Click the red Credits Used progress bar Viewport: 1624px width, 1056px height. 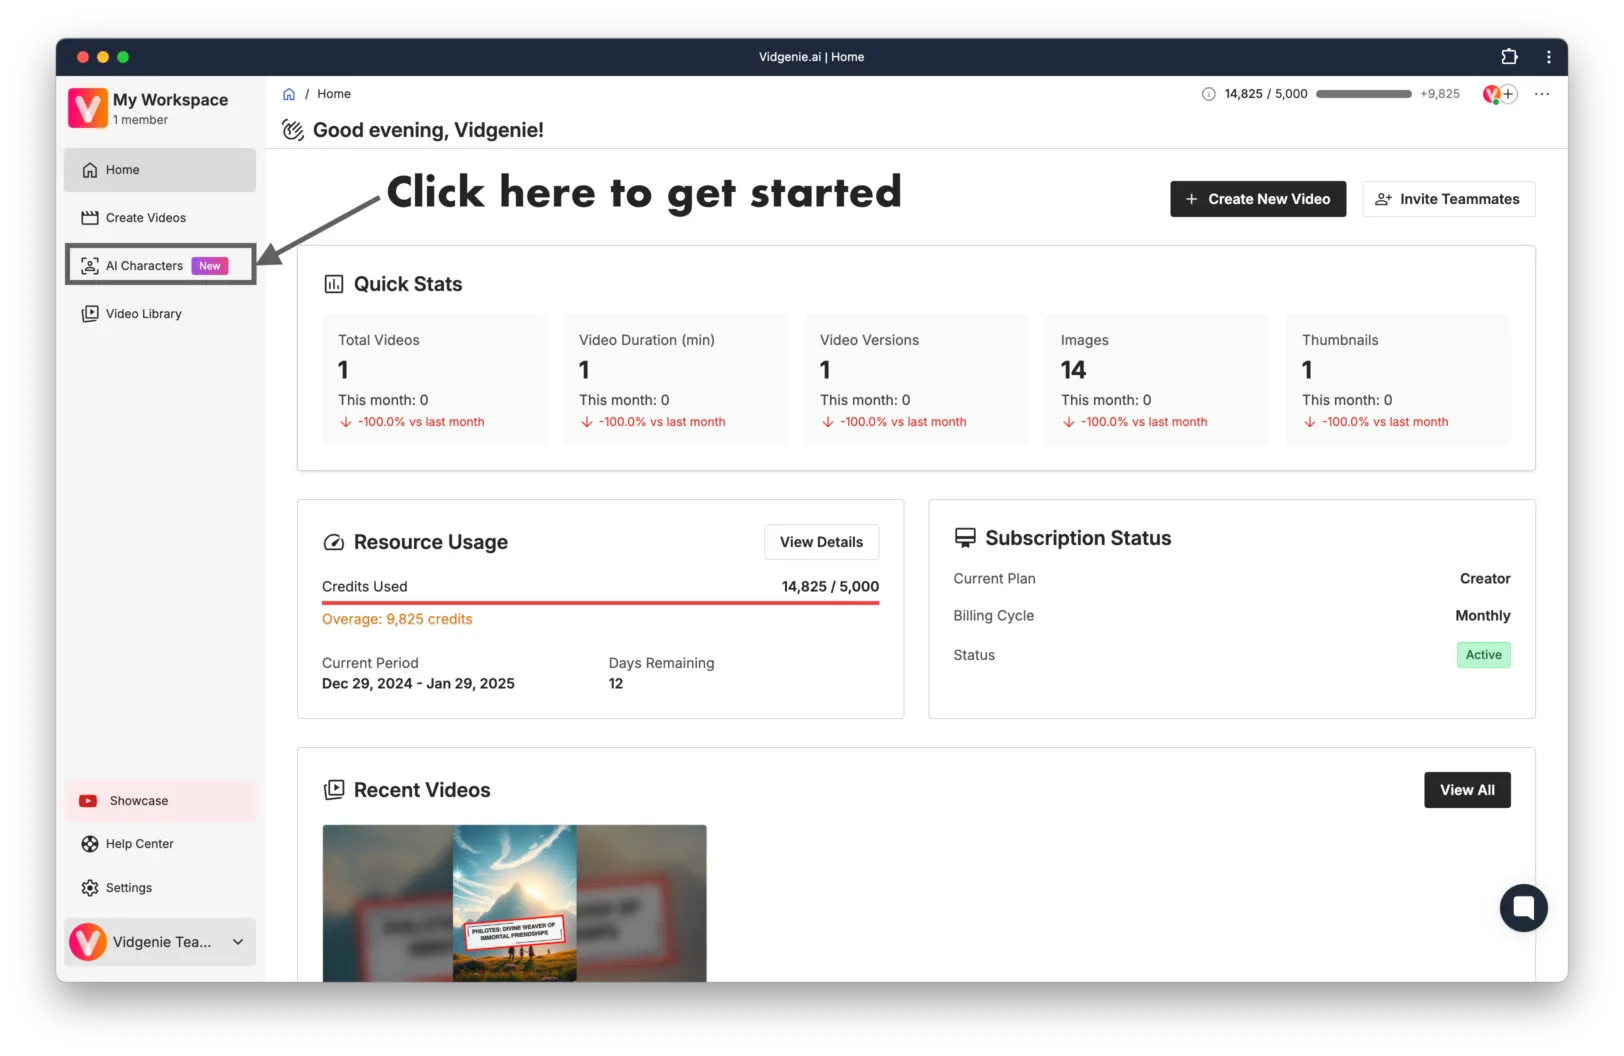click(x=600, y=603)
